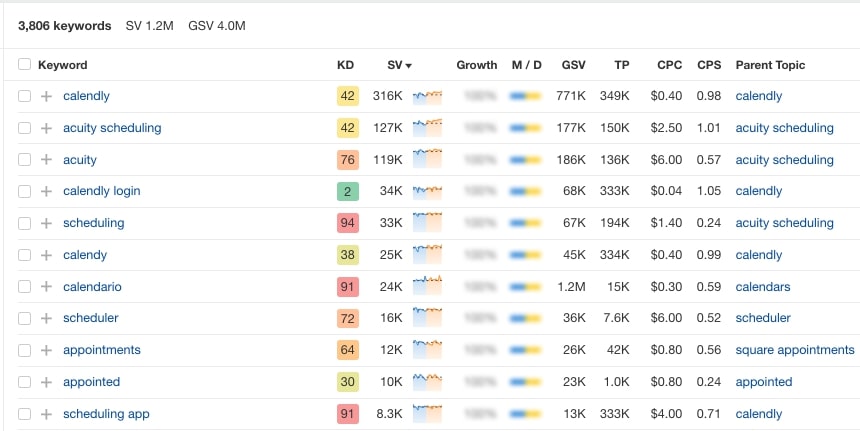This screenshot has width=860, height=431.
Task: Click the red KD 94 badge
Action: (347, 223)
